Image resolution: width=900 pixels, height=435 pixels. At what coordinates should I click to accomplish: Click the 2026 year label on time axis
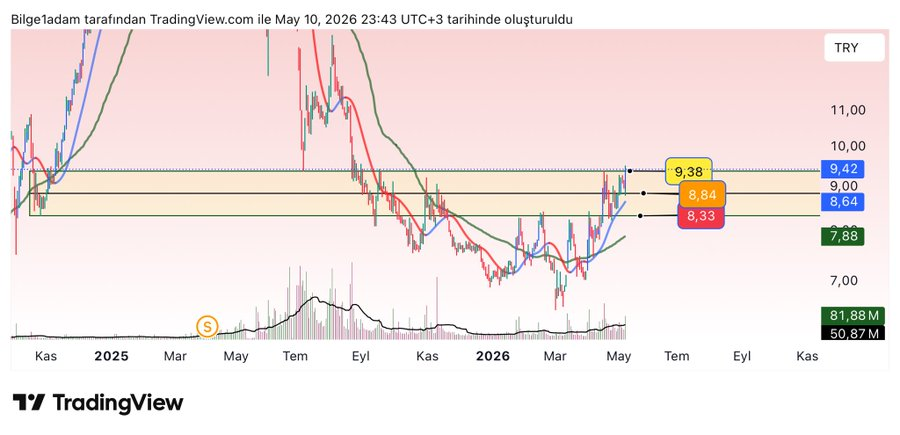493,356
